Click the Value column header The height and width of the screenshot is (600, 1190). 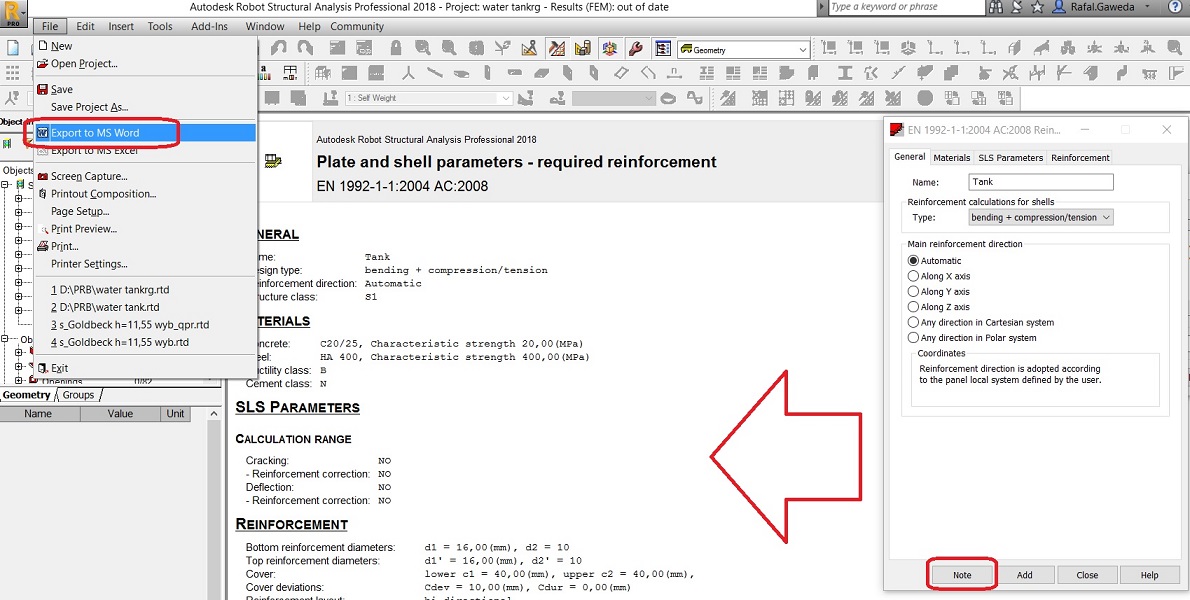pos(120,414)
